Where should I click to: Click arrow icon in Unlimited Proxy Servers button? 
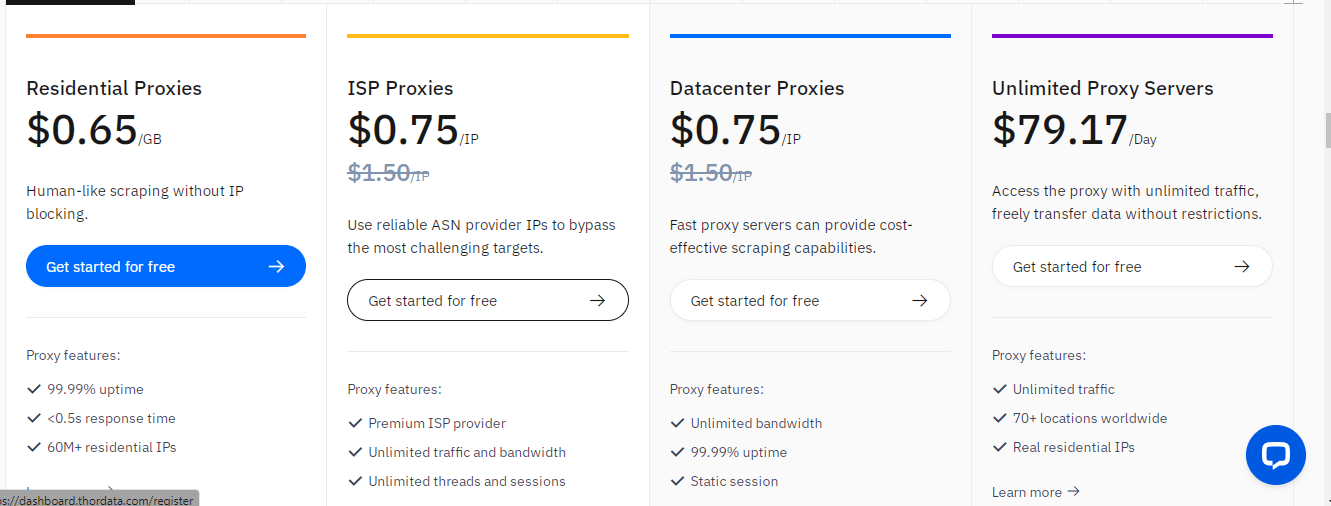1242,267
